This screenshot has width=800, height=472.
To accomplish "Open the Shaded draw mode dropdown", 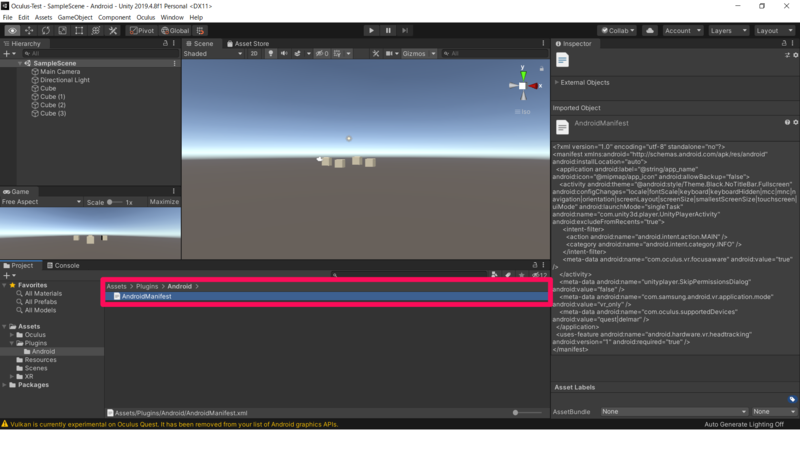I will (213, 54).
